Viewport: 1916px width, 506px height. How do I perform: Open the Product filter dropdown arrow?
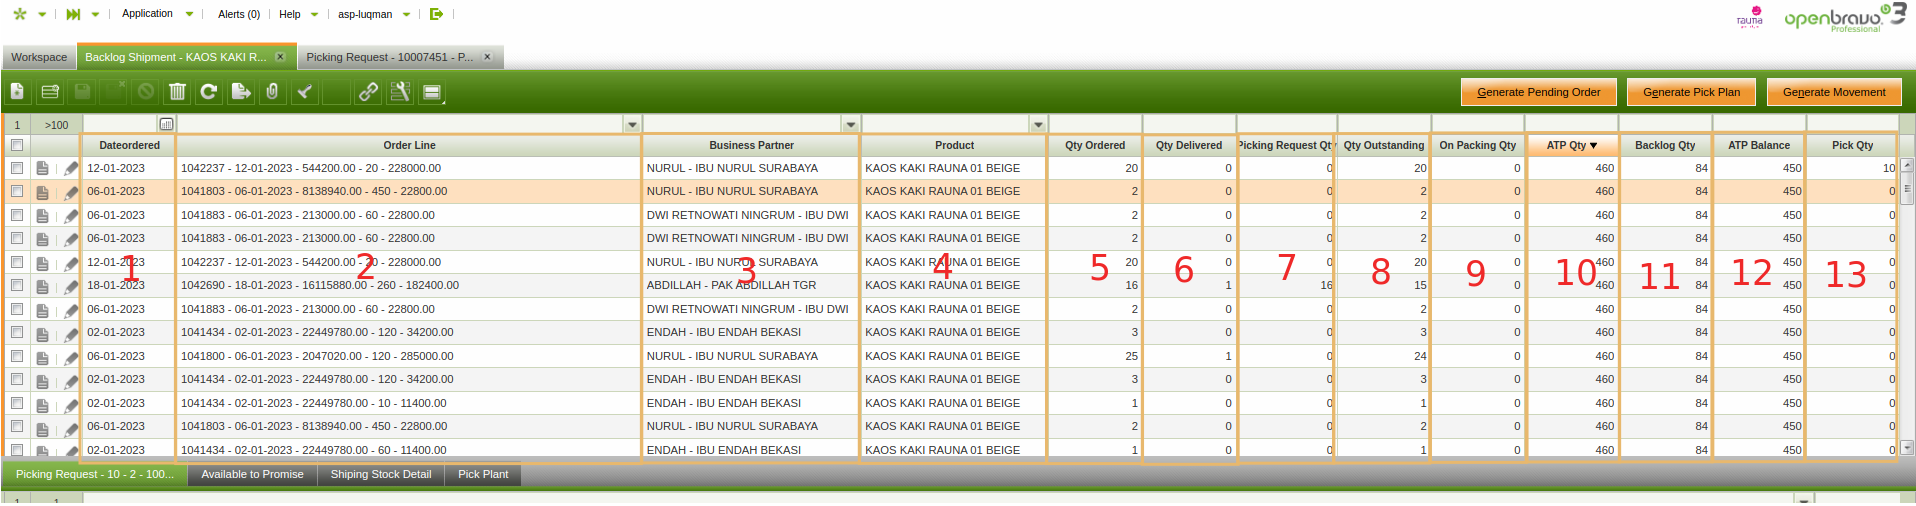point(1038,125)
